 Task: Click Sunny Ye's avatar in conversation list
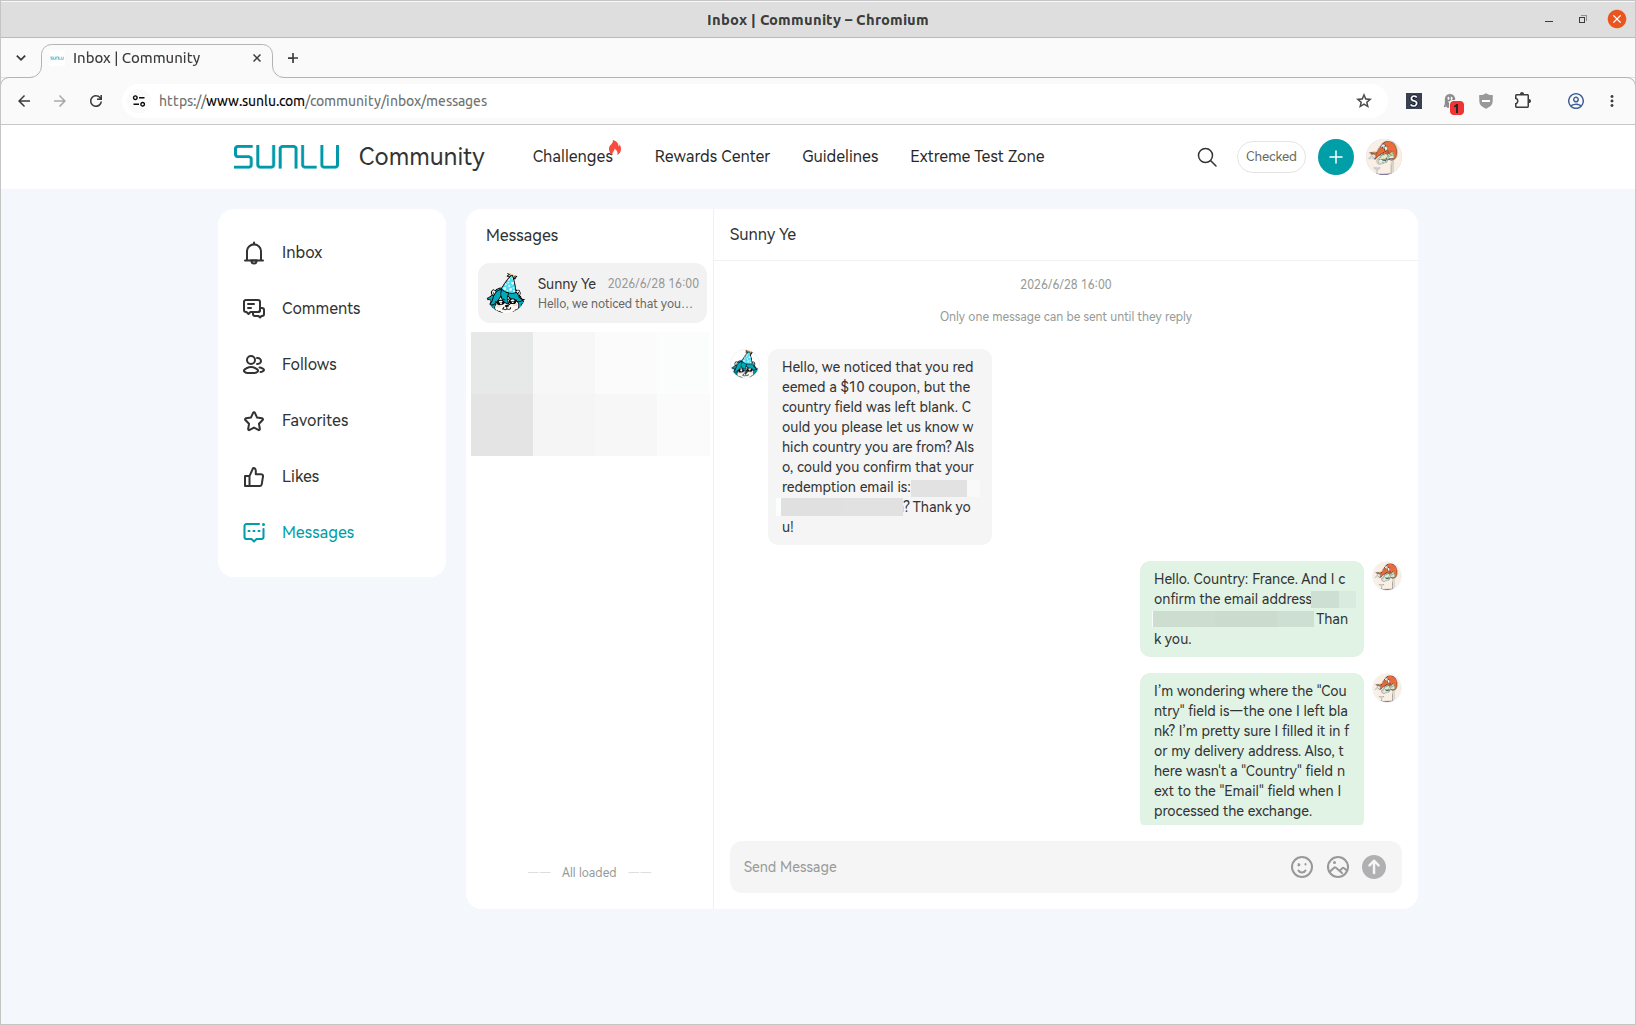coord(506,293)
